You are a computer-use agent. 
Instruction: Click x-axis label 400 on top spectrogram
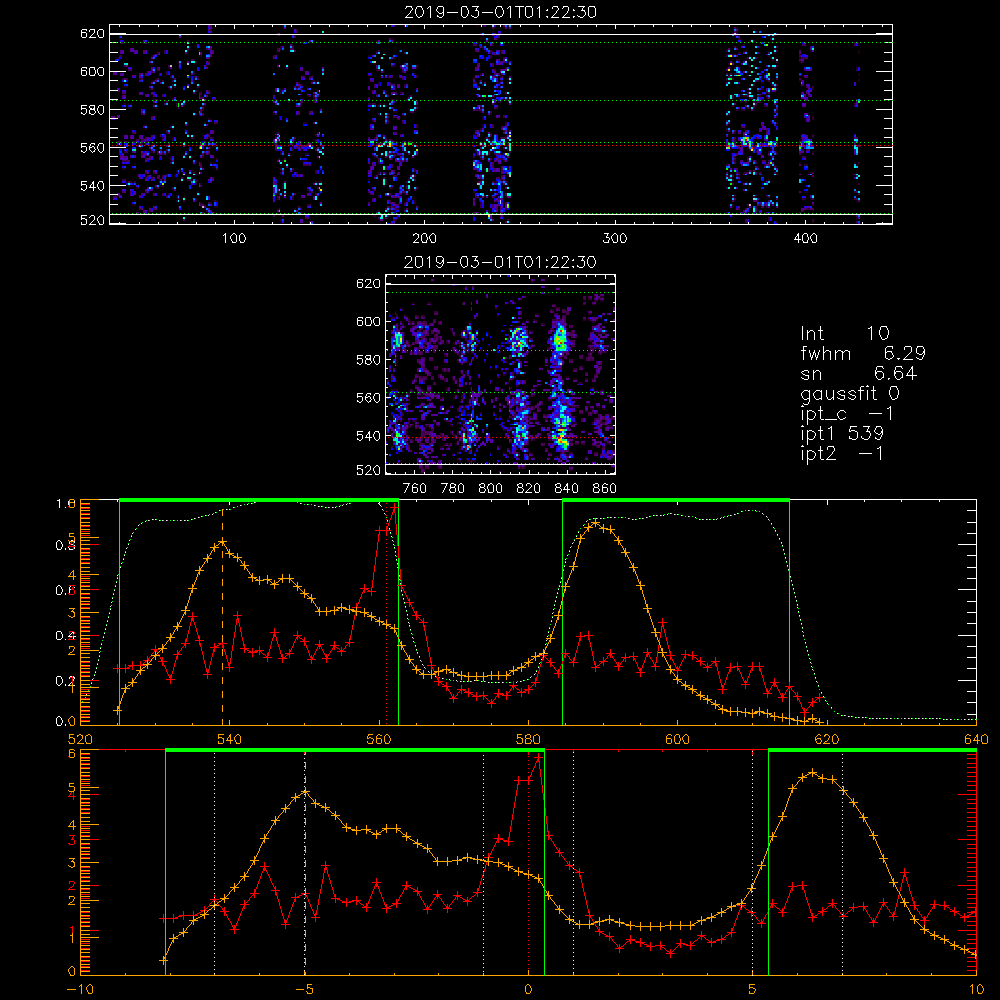click(x=805, y=239)
